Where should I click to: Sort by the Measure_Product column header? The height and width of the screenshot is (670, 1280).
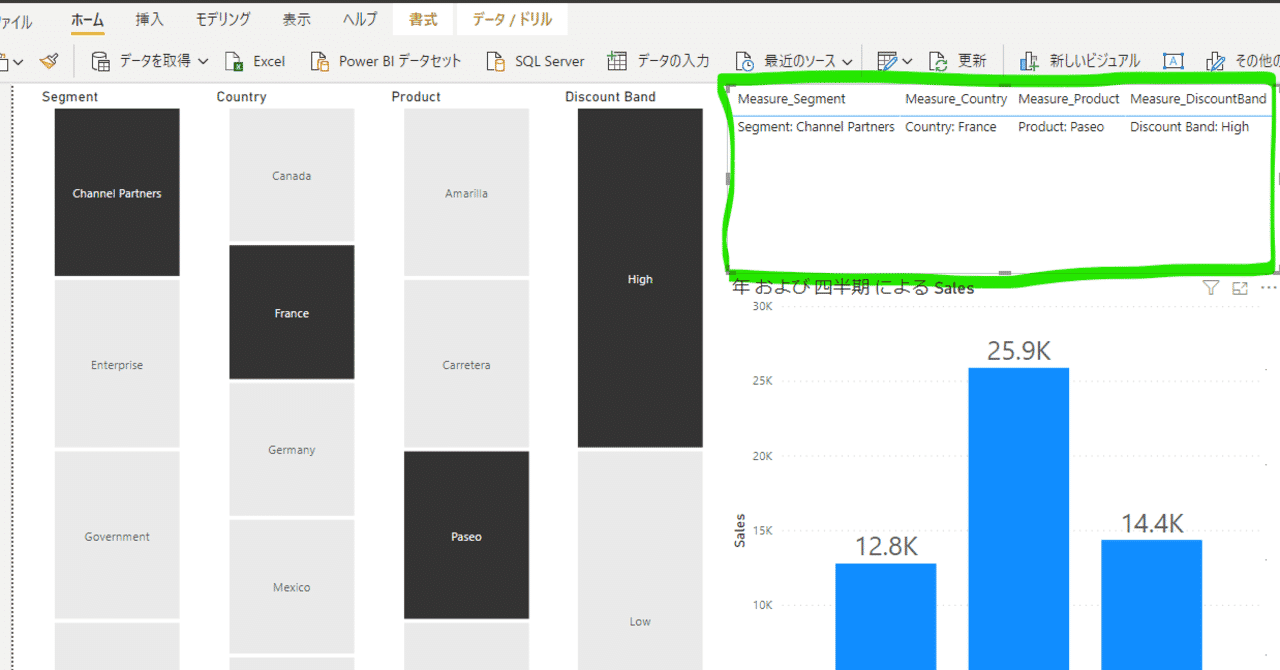coord(1069,99)
